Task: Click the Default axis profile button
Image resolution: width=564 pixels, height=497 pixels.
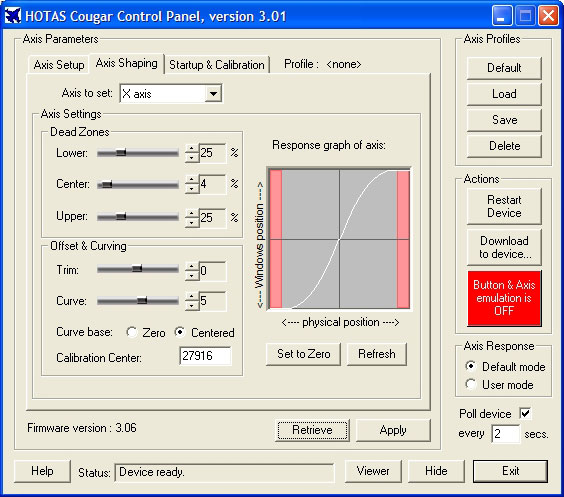Action: coord(504,68)
